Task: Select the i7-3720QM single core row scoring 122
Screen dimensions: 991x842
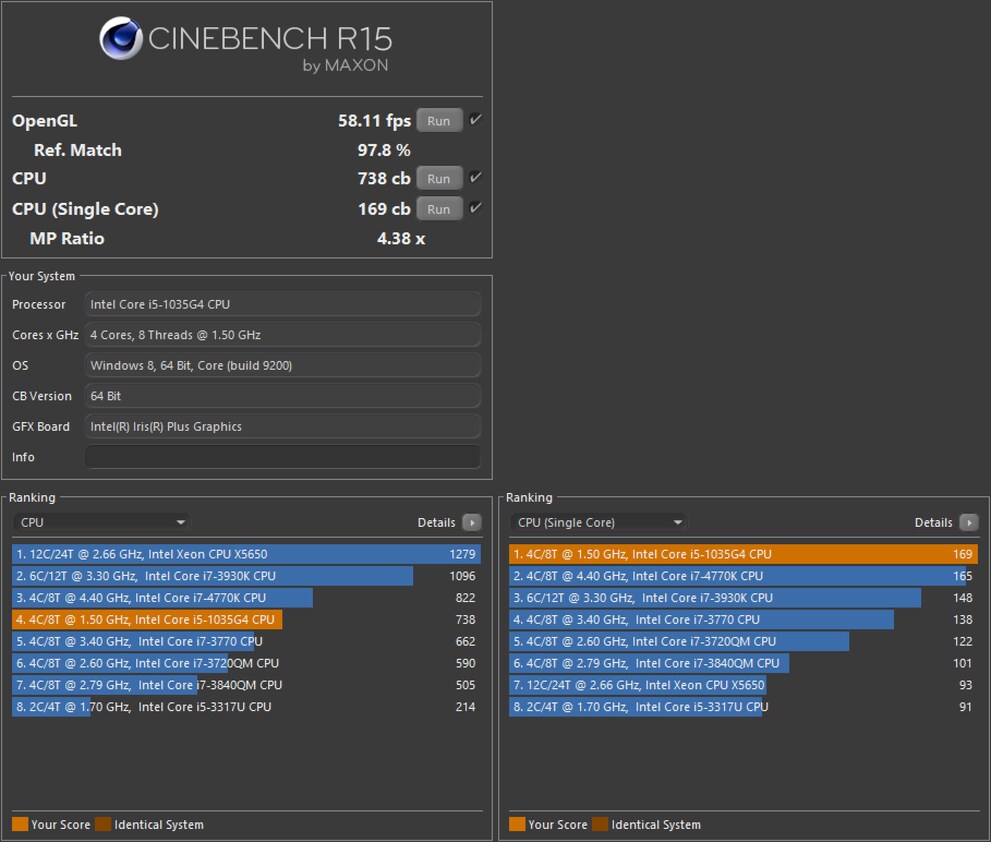Action: (743, 642)
